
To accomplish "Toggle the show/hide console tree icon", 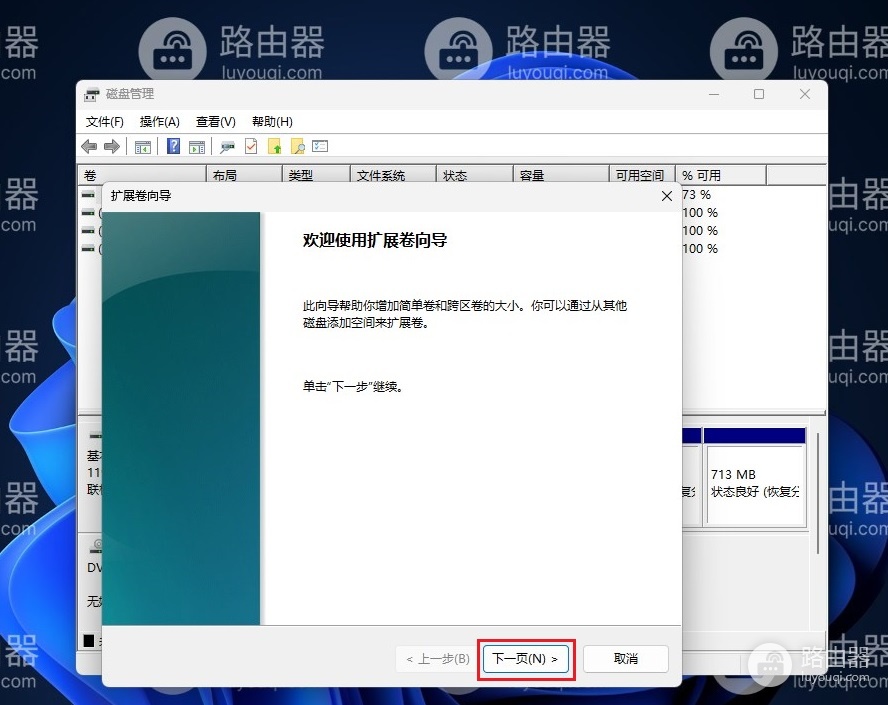I will coord(143,147).
